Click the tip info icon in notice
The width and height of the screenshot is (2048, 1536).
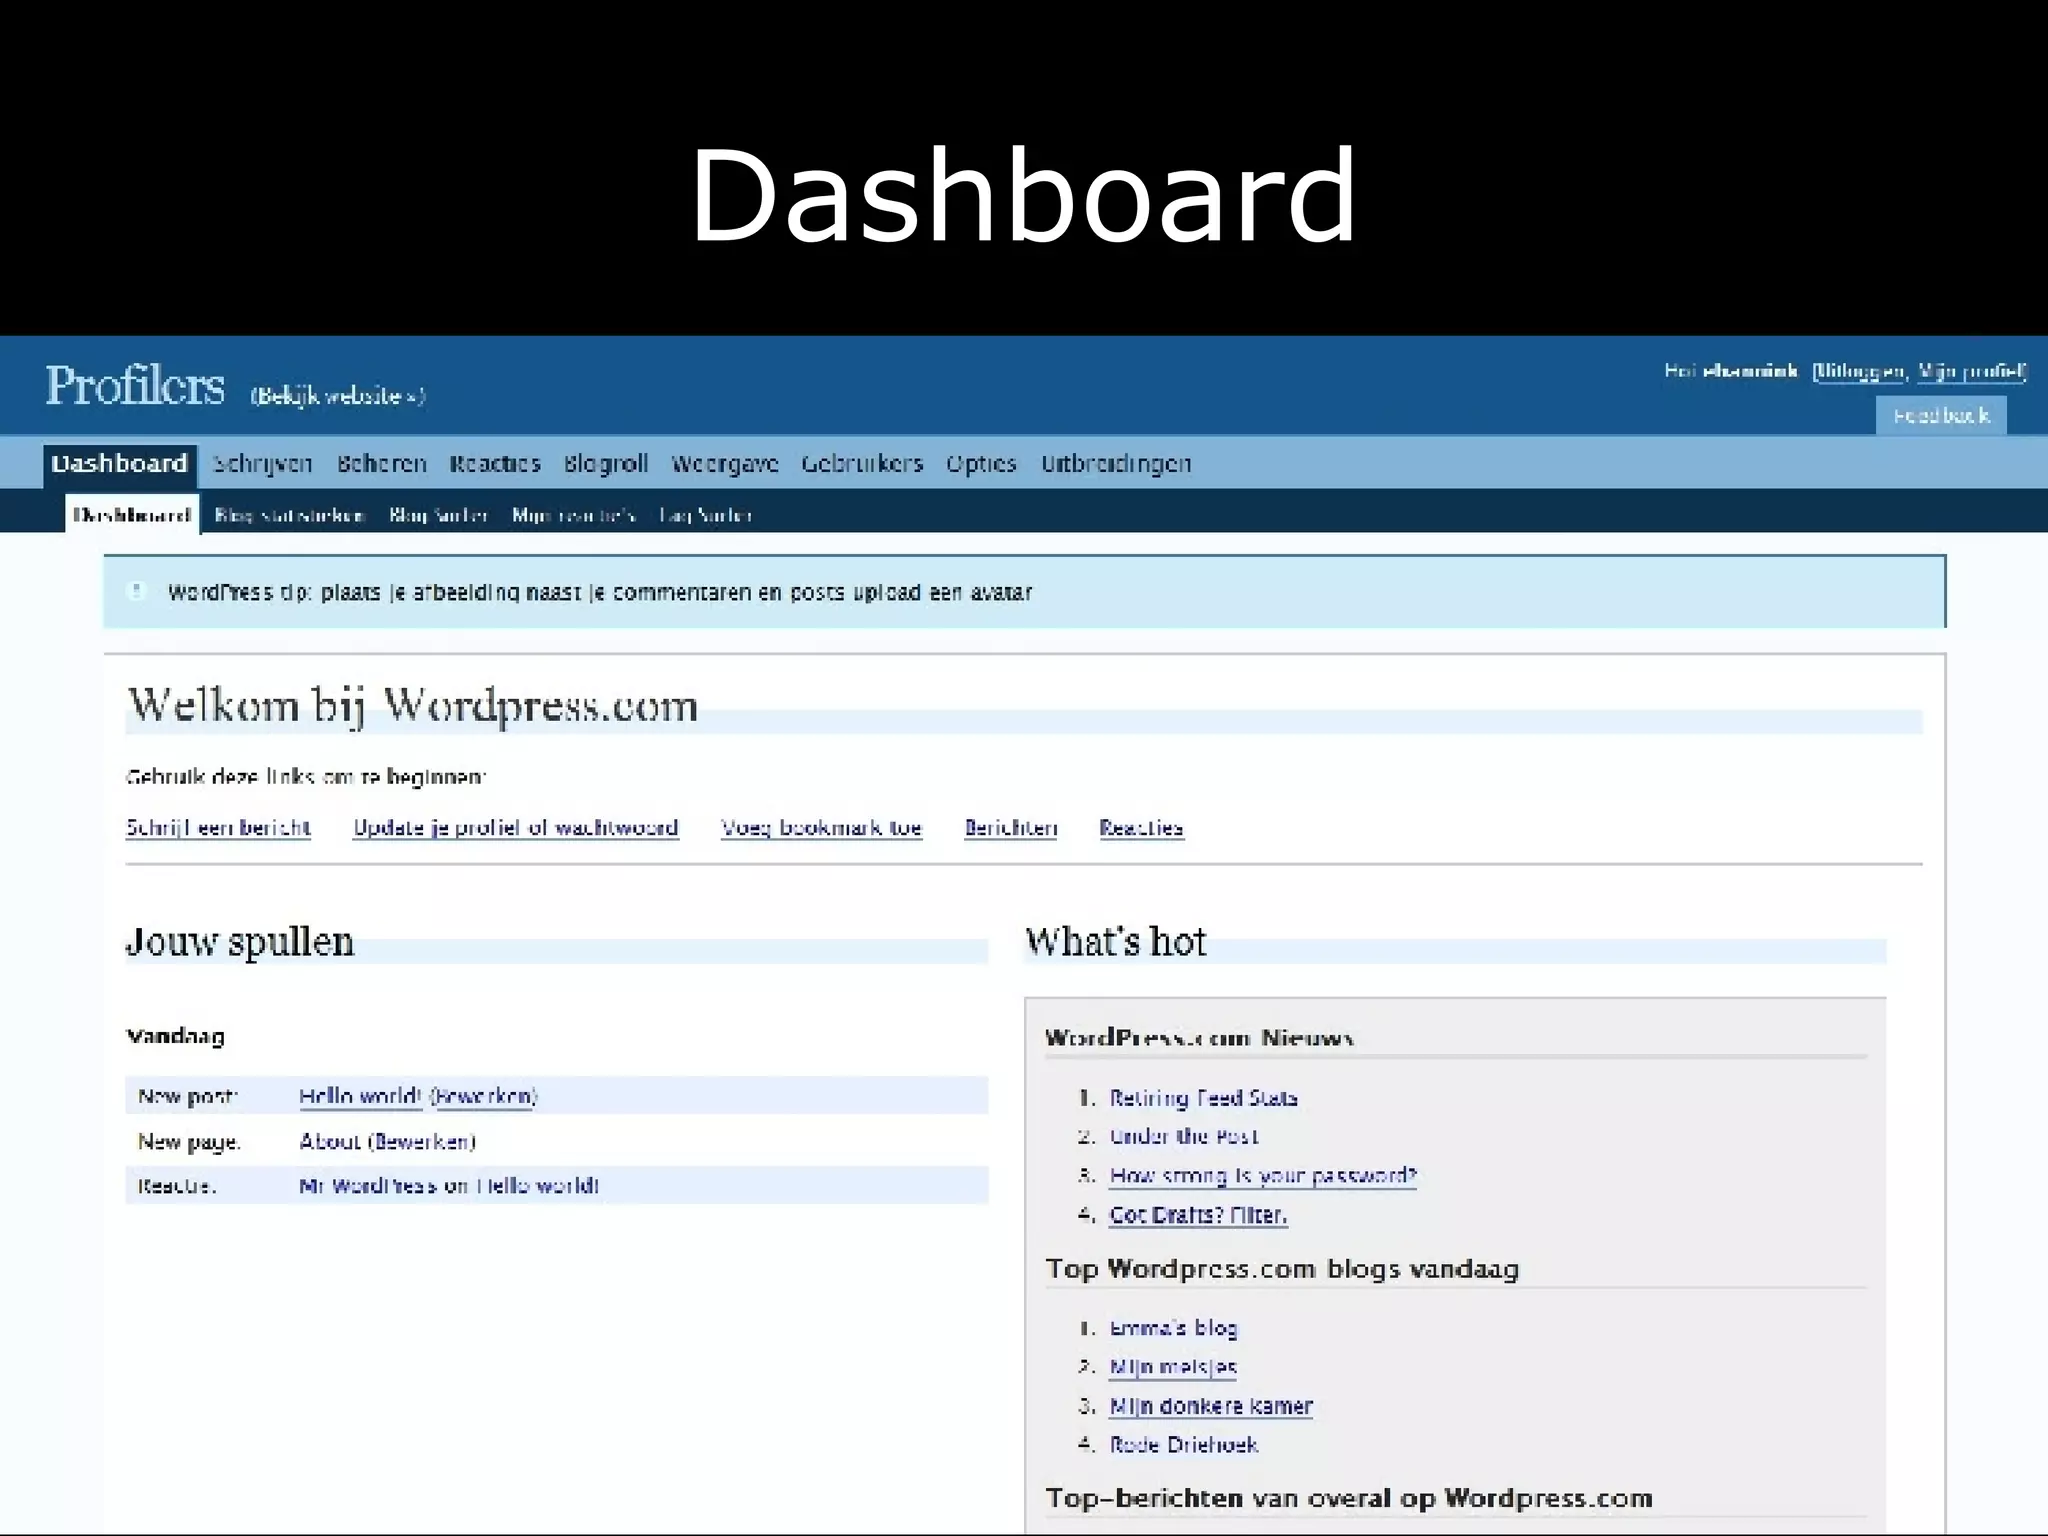138,591
